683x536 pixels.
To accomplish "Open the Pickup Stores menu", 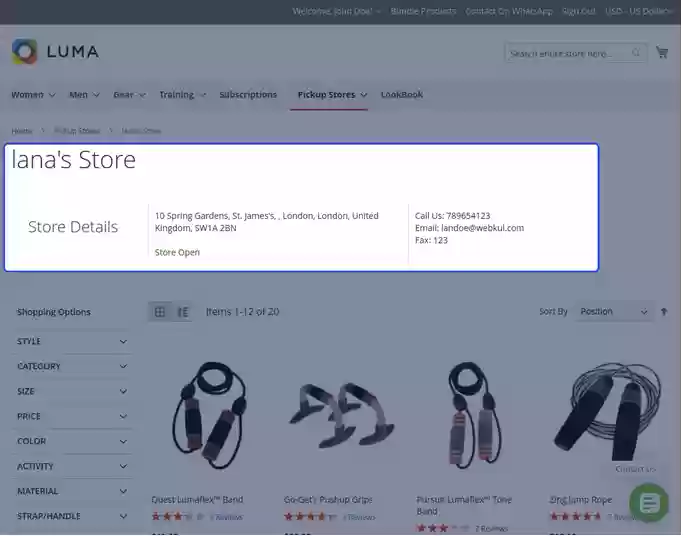I will click(x=331, y=95).
